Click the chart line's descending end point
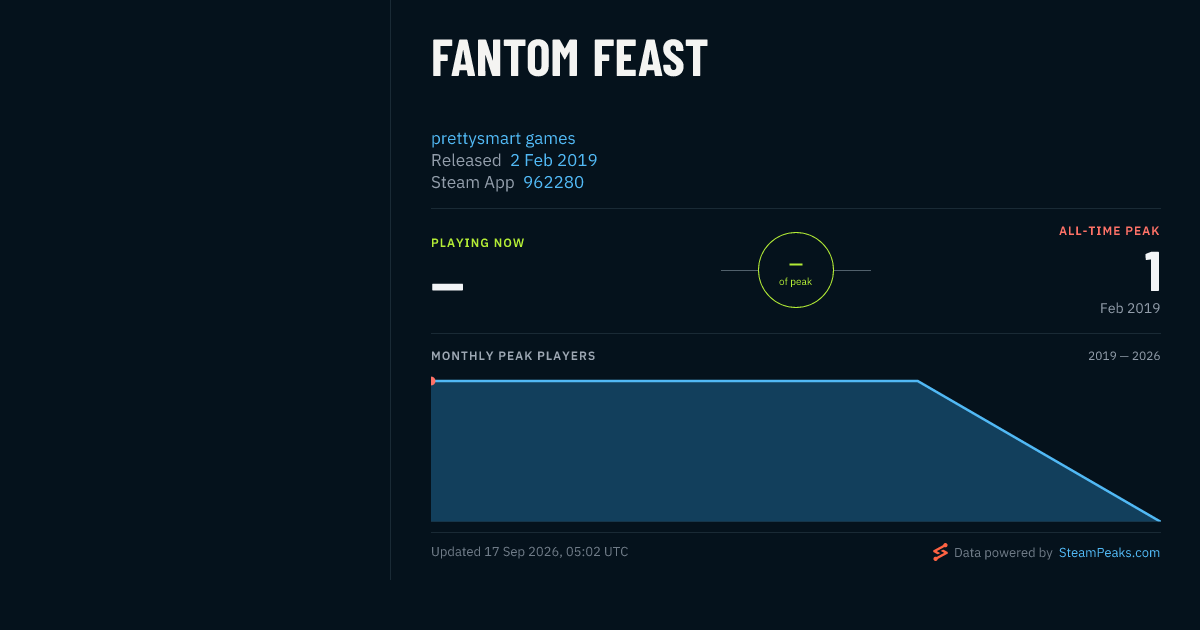The width and height of the screenshot is (1200, 630). tap(1159, 520)
